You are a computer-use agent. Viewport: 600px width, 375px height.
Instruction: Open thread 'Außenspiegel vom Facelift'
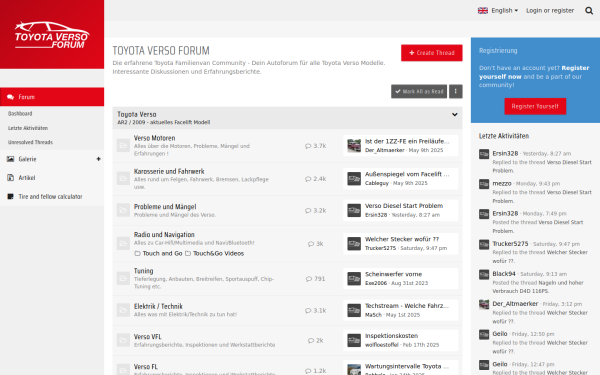click(x=407, y=174)
